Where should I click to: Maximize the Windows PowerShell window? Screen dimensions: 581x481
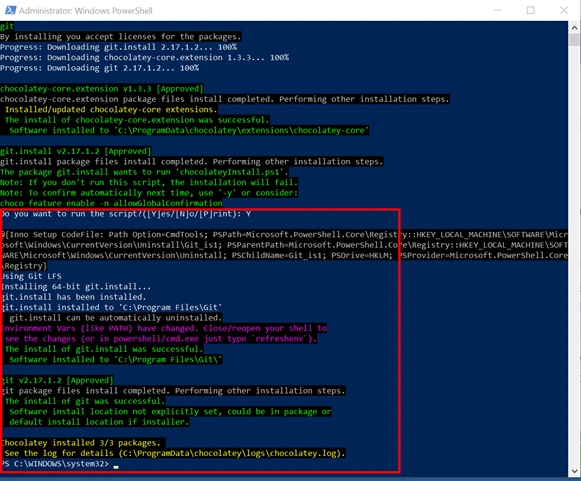click(x=530, y=10)
